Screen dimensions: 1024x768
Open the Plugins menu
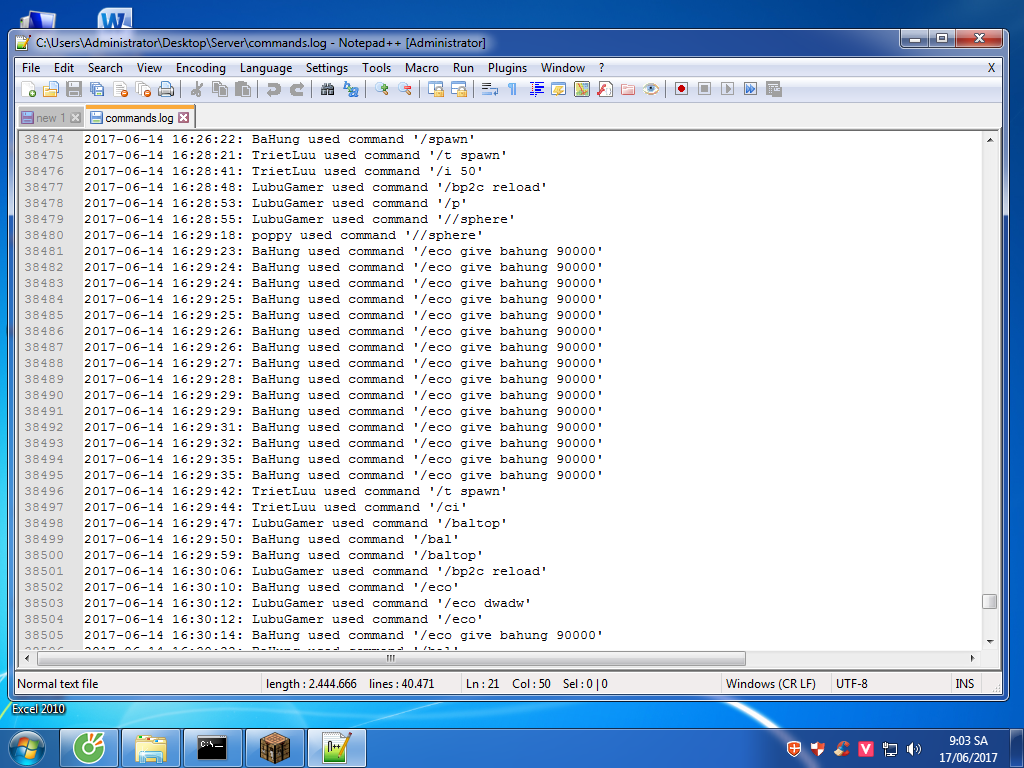[x=507, y=68]
